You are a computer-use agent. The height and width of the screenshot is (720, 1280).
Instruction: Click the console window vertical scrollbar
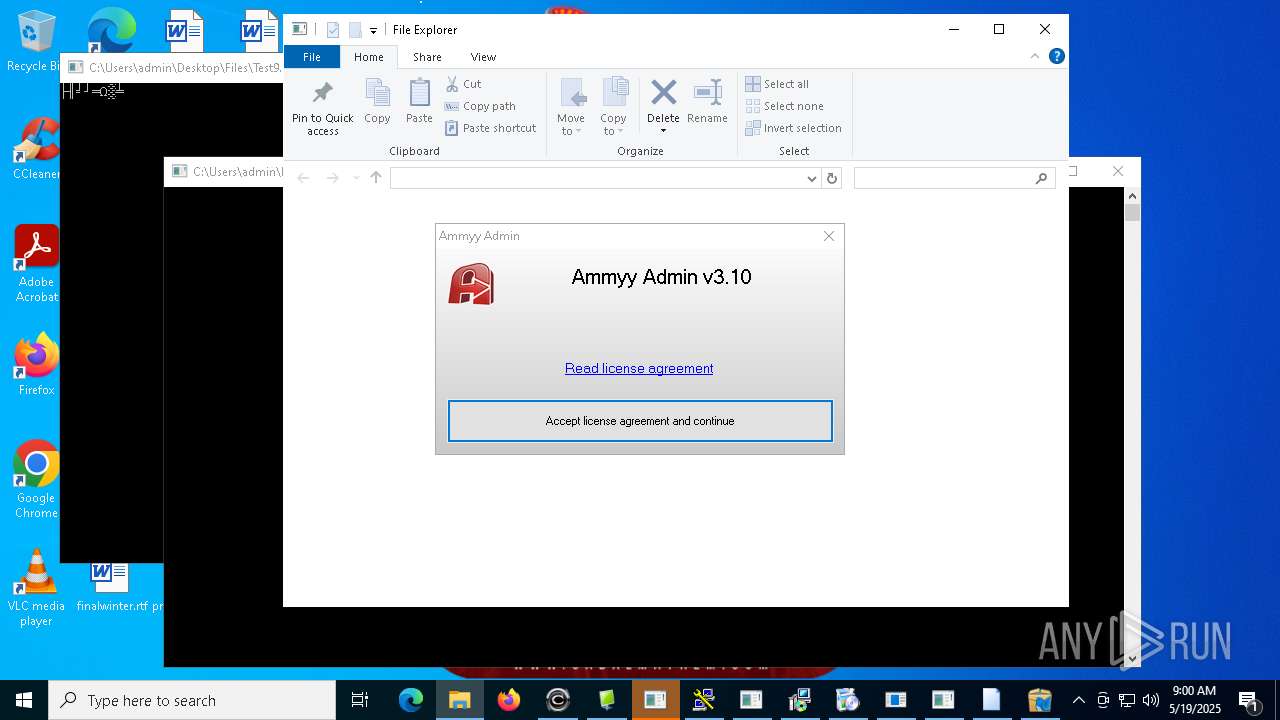(1132, 427)
